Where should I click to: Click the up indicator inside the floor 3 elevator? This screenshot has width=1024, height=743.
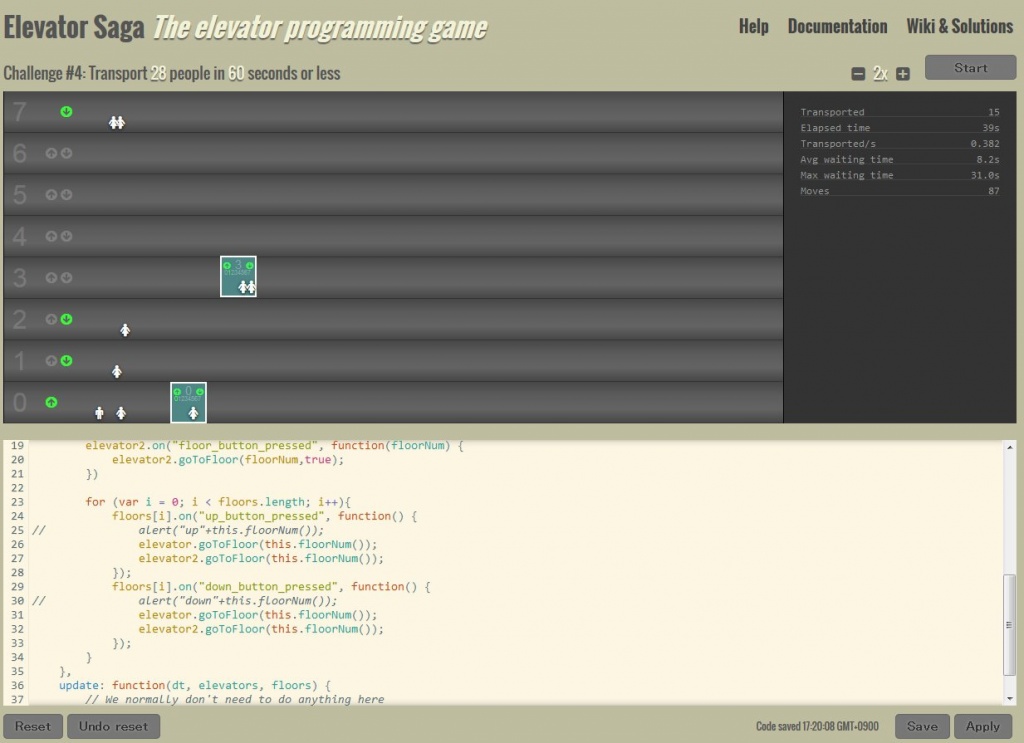coord(227,266)
